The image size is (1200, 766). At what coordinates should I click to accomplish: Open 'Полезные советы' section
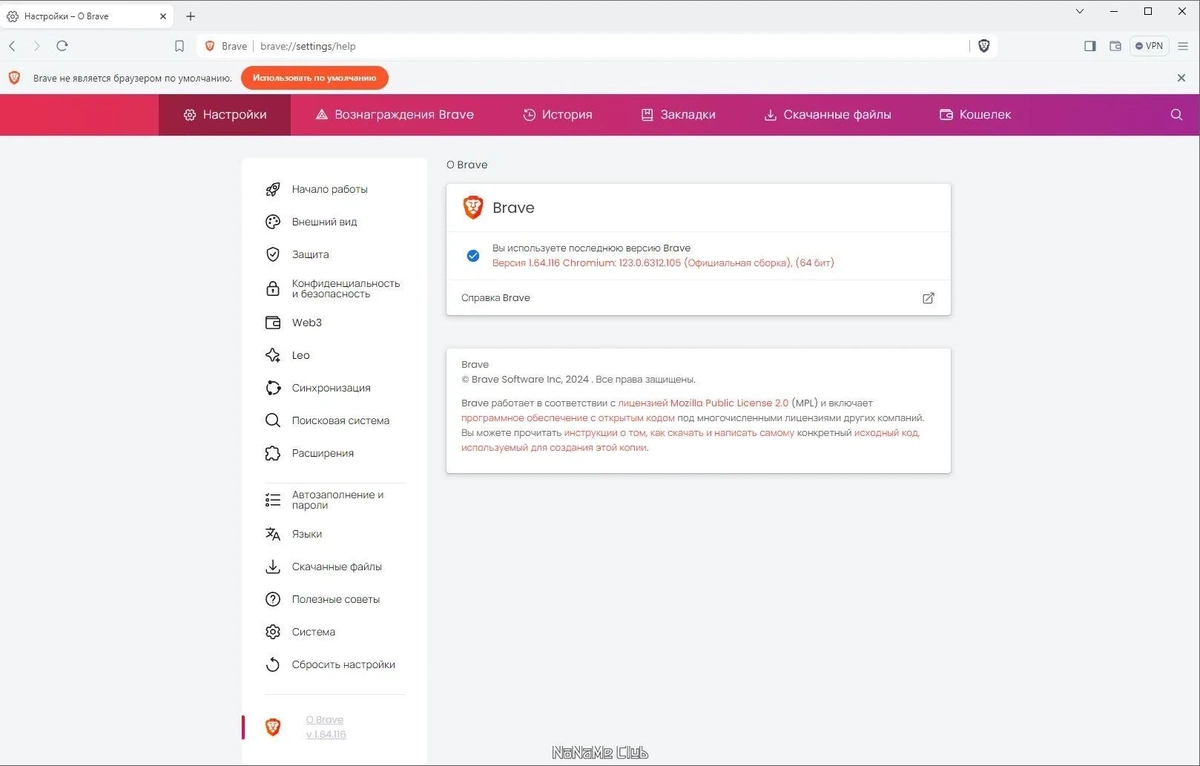coord(335,599)
